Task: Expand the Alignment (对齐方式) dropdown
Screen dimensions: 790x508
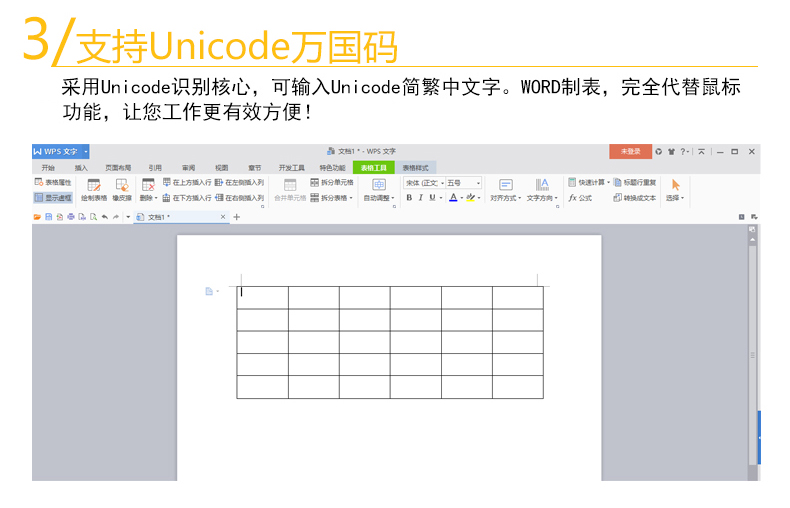Action: tap(505, 198)
